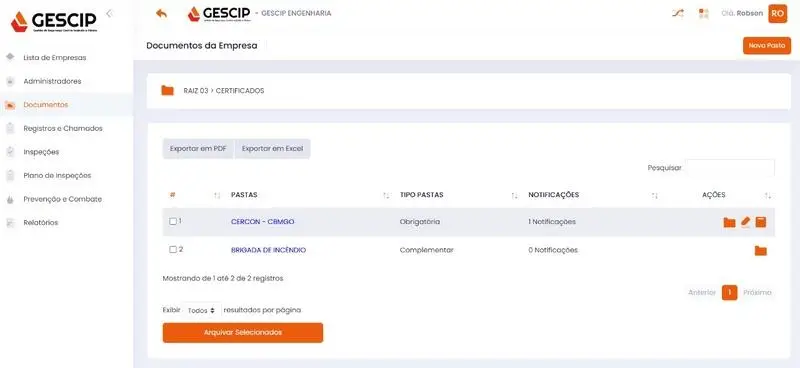Click pencil edit icon in CERCON row
800x368 pixels.
click(x=745, y=222)
